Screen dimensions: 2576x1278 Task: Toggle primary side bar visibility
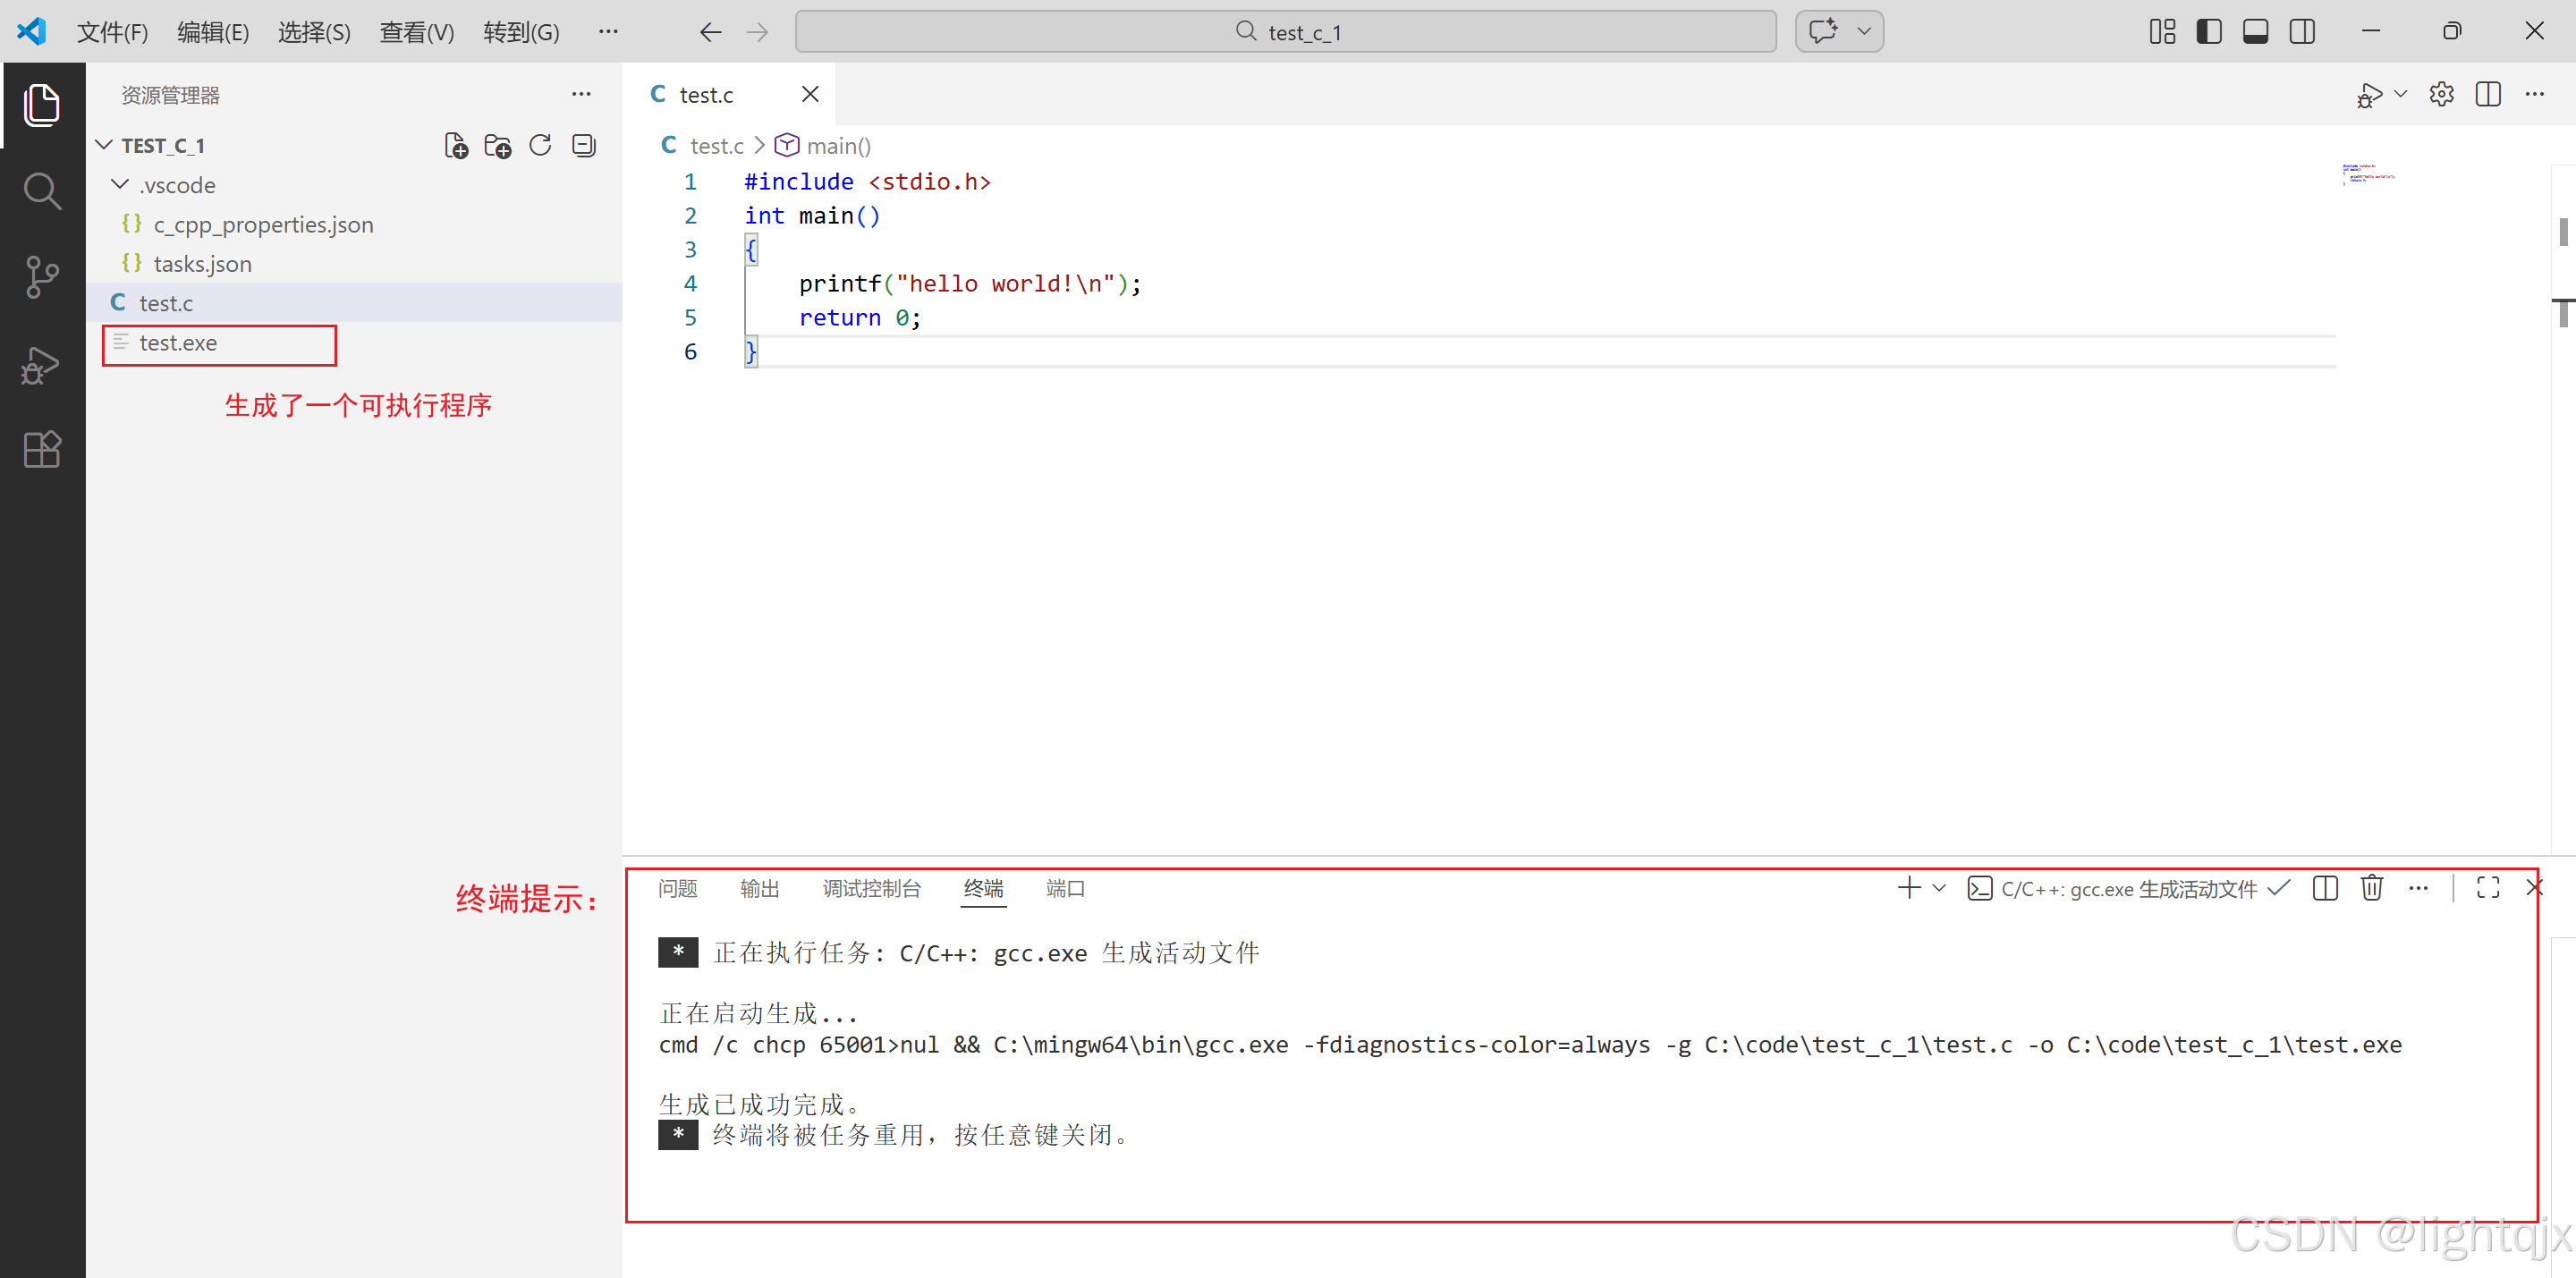[x=2209, y=32]
